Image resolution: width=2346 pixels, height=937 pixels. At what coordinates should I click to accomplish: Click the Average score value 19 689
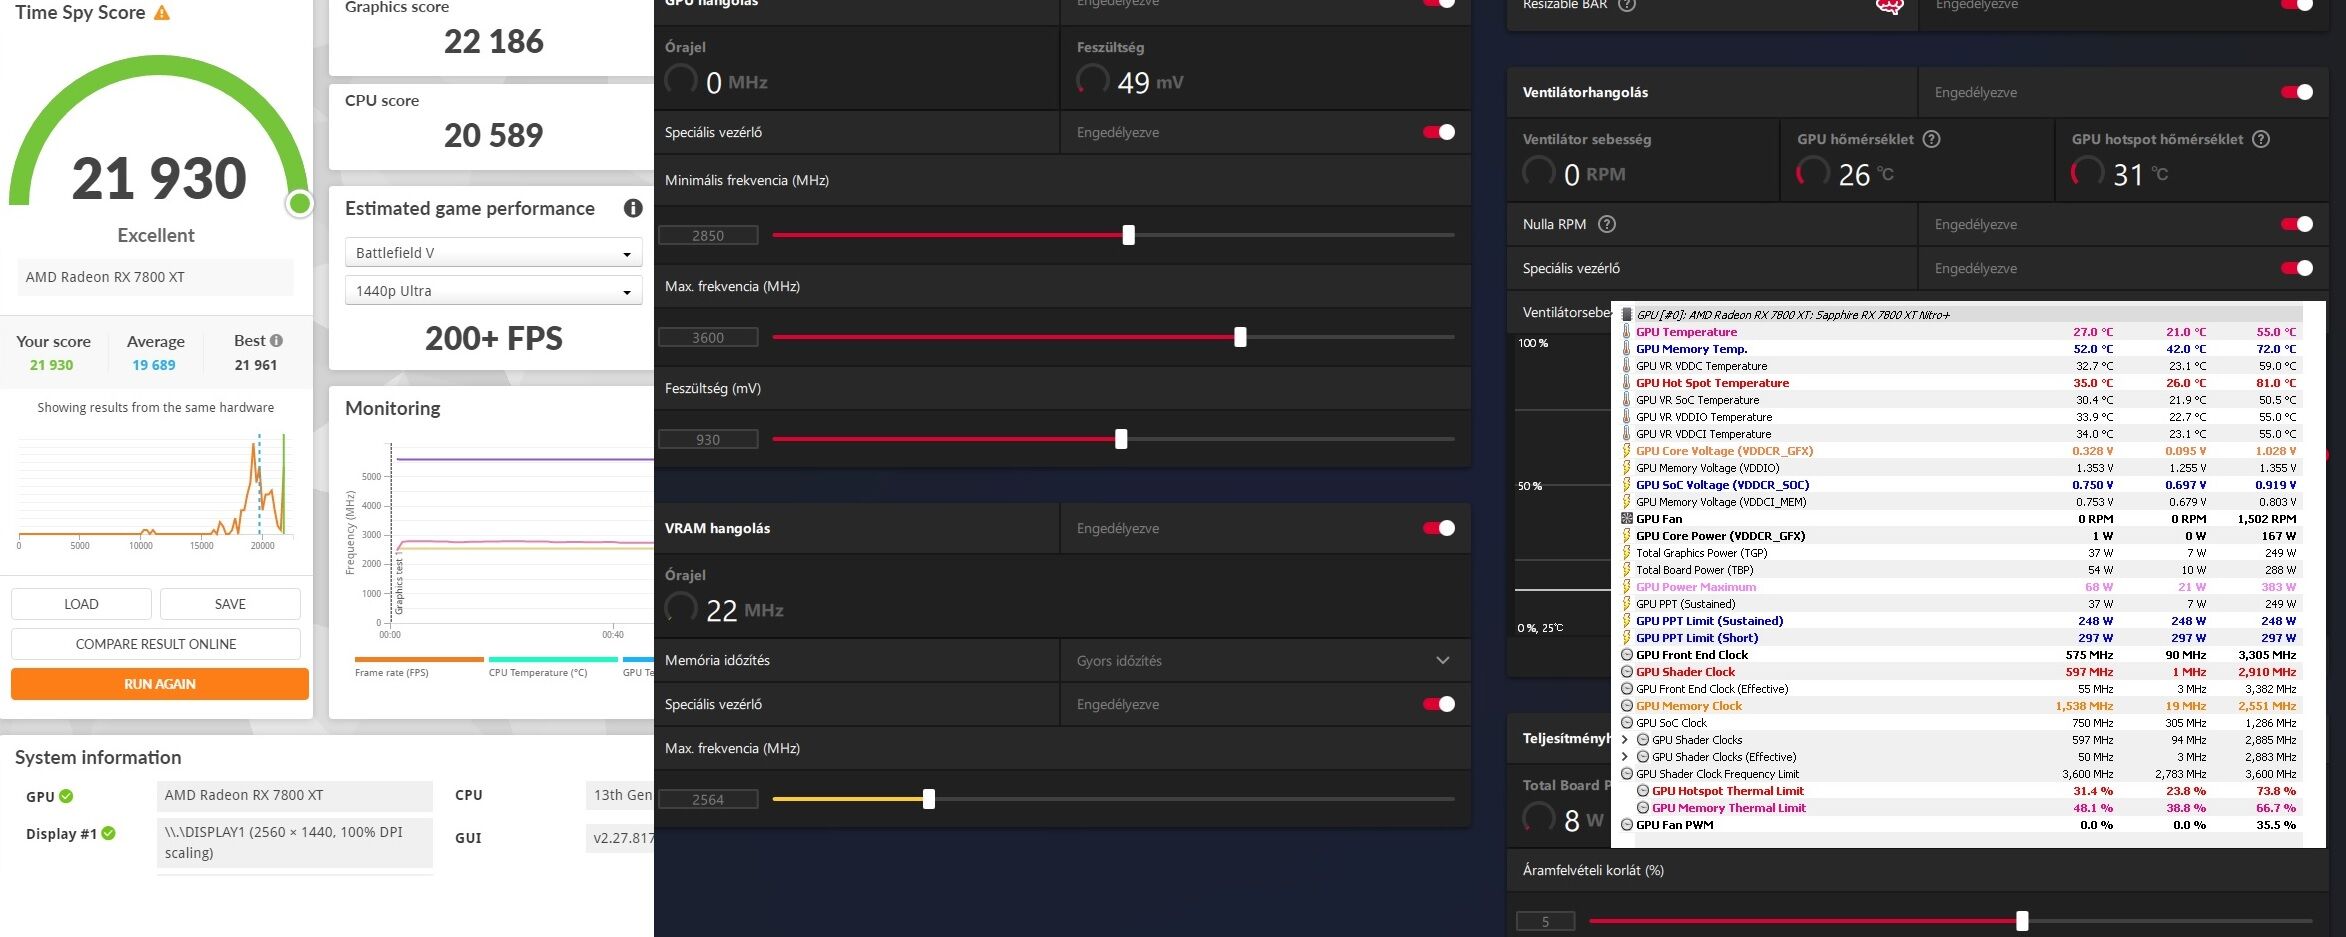pos(154,365)
